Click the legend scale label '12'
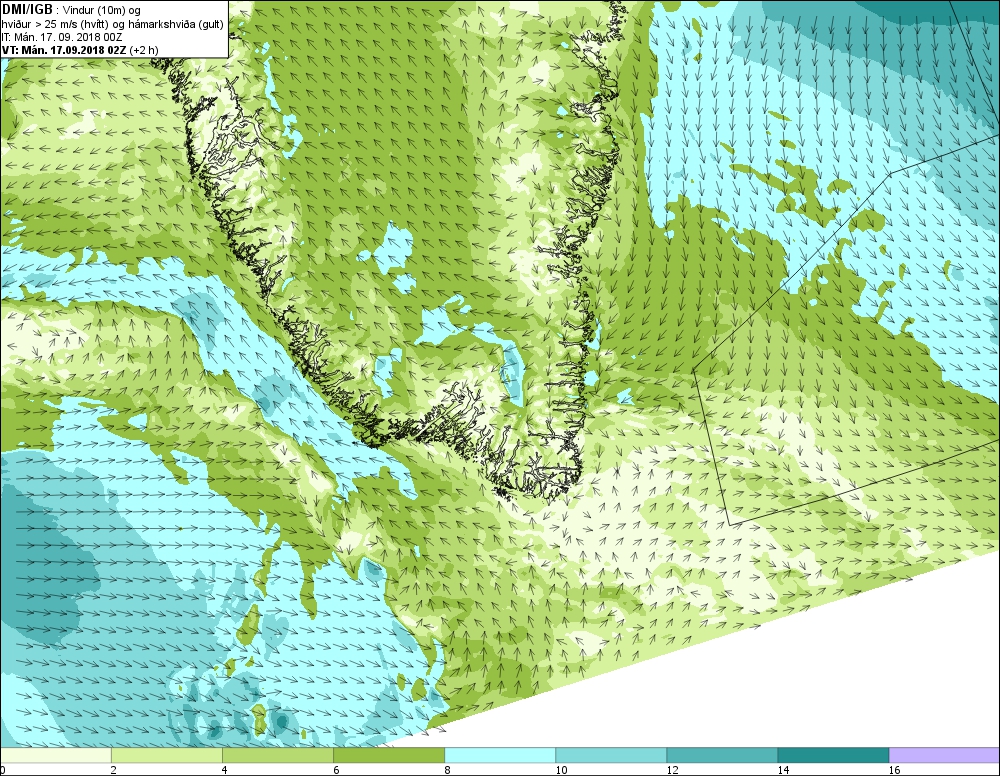This screenshot has width=1000, height=776. tap(672, 770)
